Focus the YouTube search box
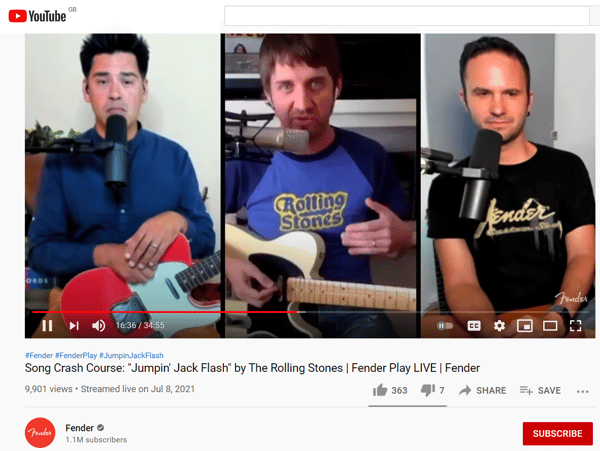This screenshot has width=600, height=451. pos(406,16)
